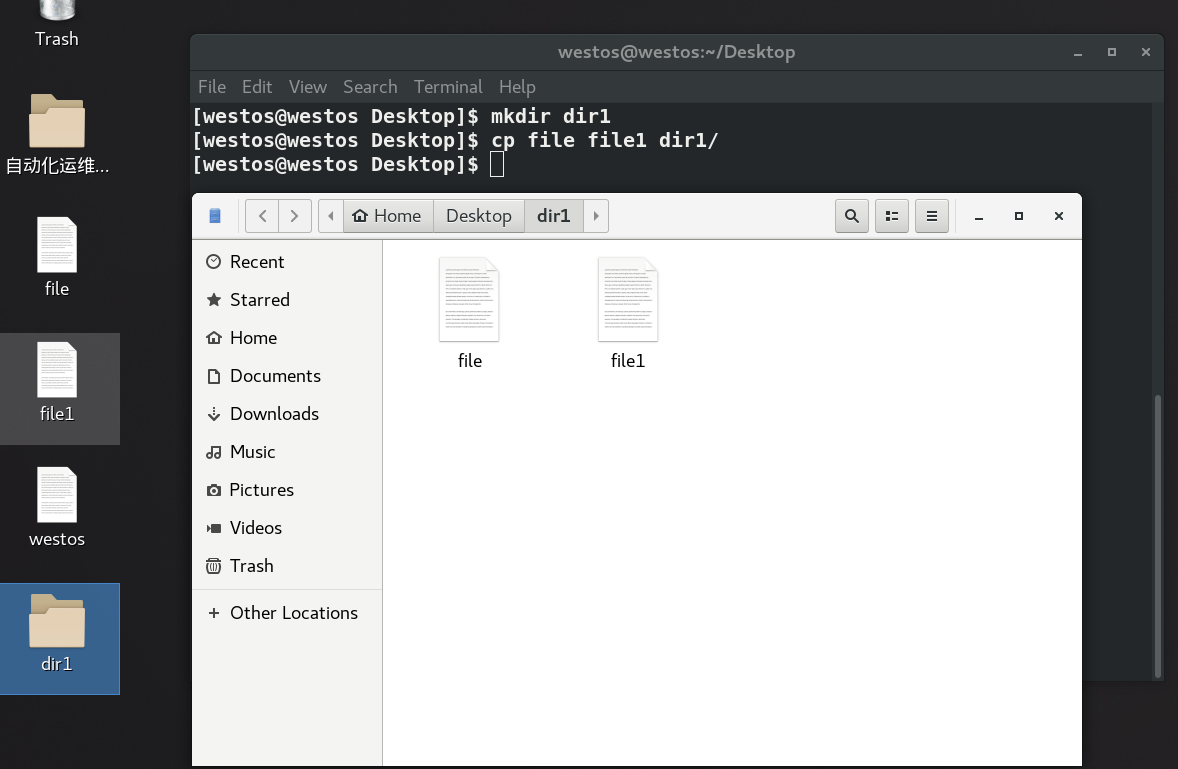1178x769 pixels.
Task: Open Music in the sidebar
Action: pyautogui.click(x=287, y=452)
